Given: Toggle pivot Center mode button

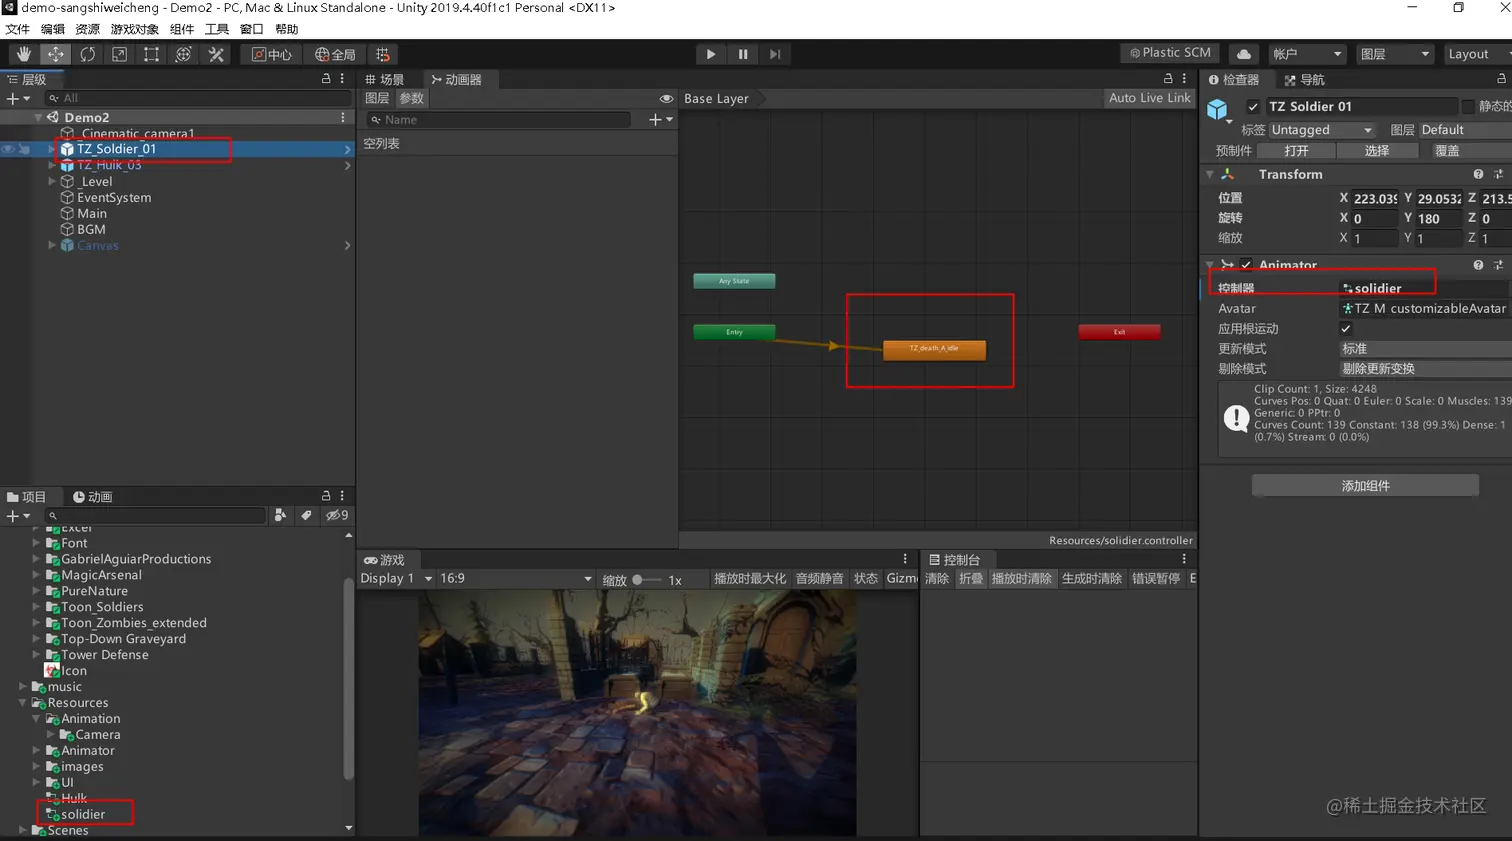Looking at the screenshot, I should click(x=271, y=54).
